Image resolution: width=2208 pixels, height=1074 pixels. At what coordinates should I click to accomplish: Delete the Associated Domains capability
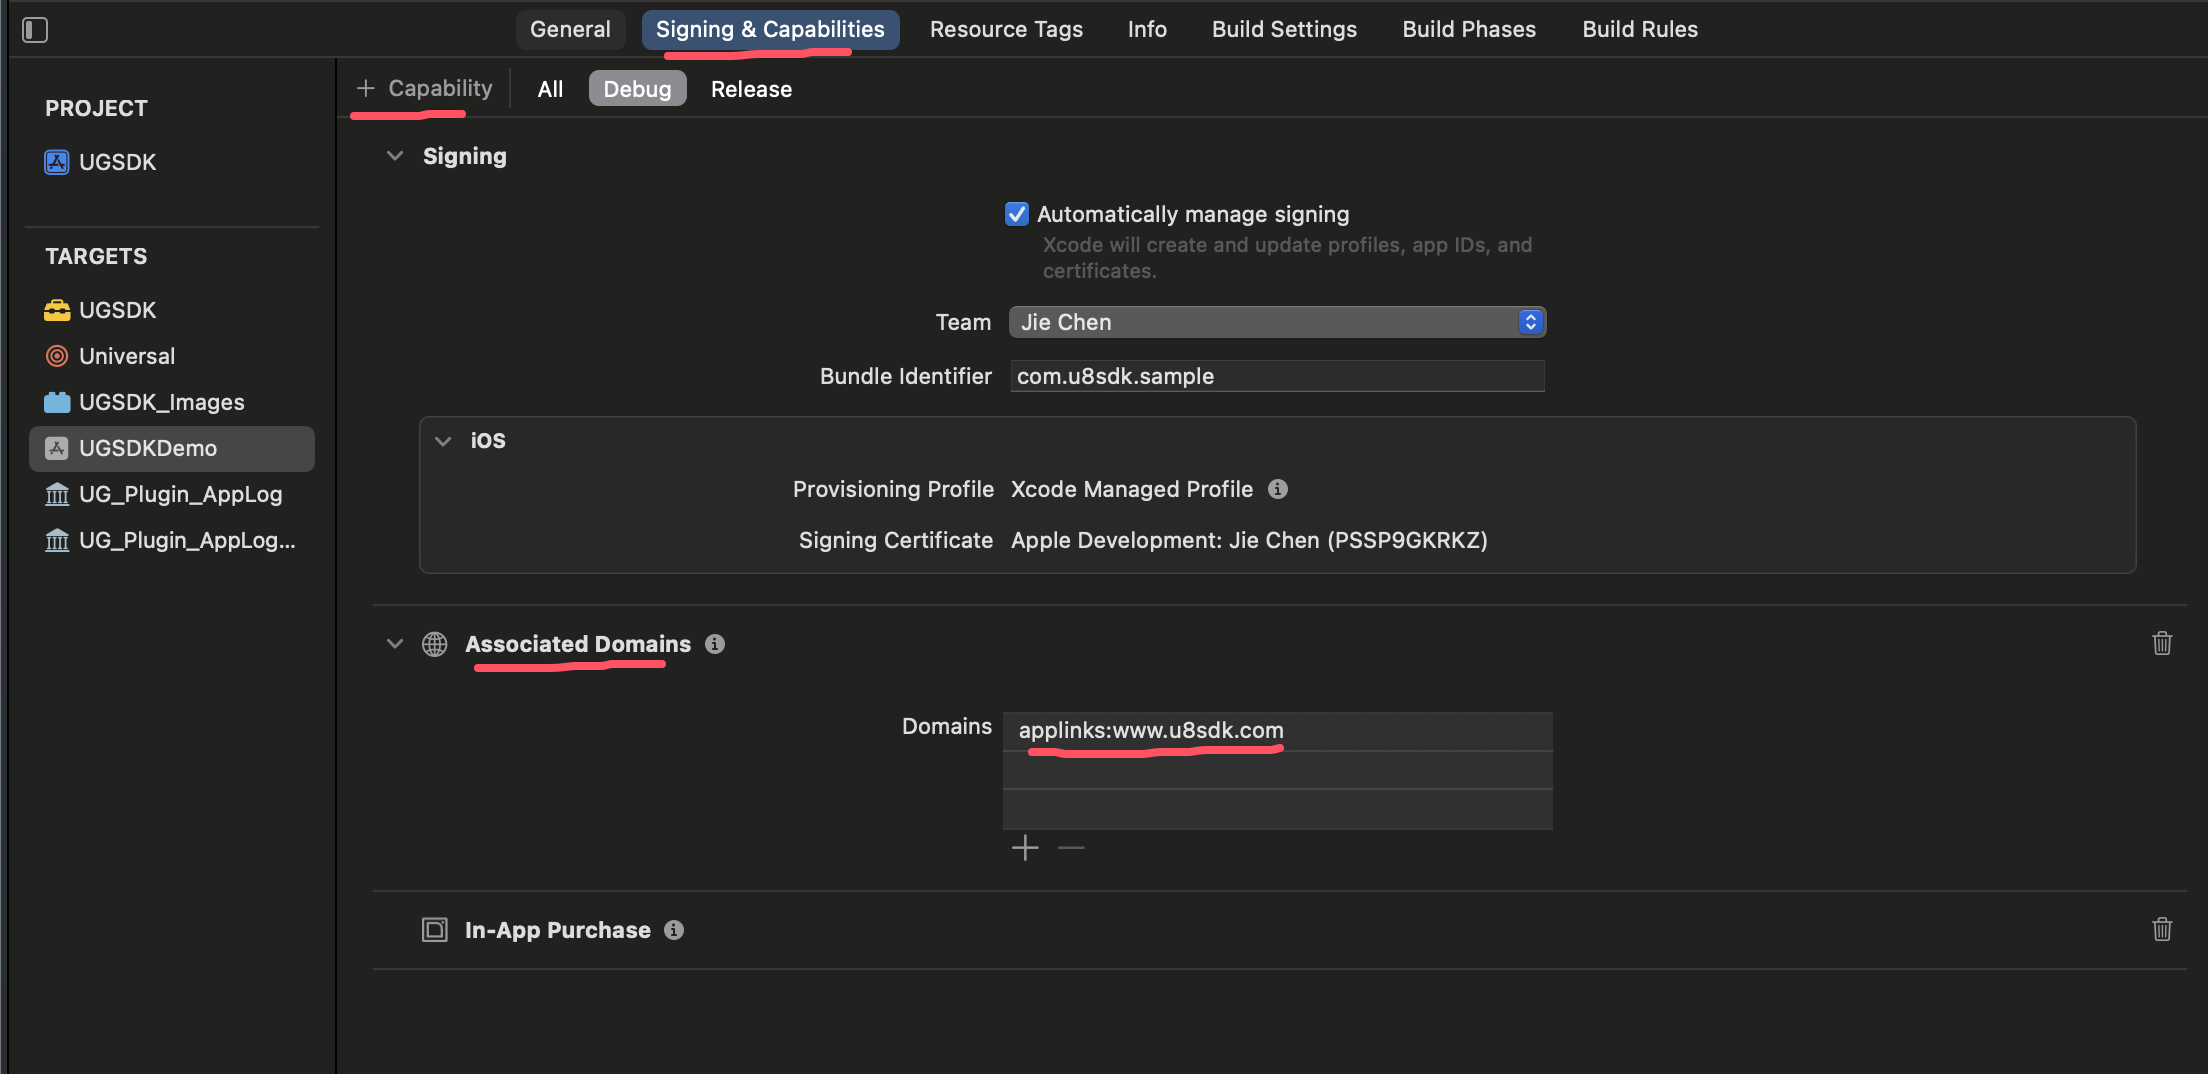(2162, 643)
